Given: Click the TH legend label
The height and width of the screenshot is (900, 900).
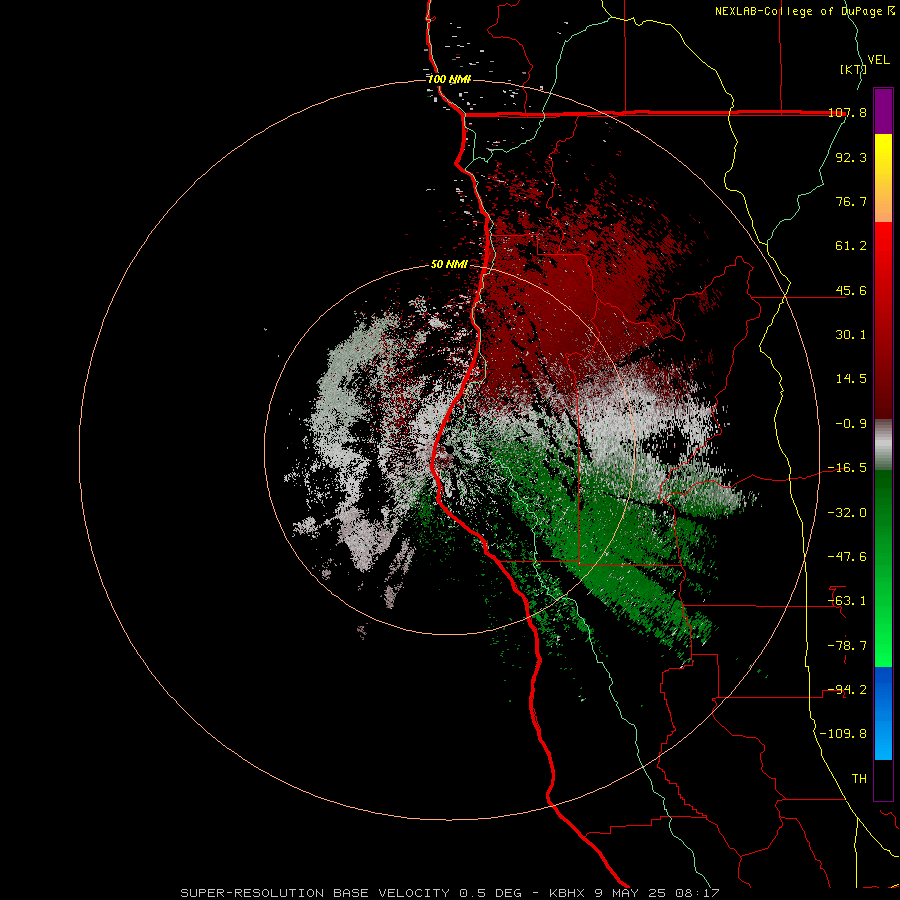Looking at the screenshot, I should coord(859,779).
